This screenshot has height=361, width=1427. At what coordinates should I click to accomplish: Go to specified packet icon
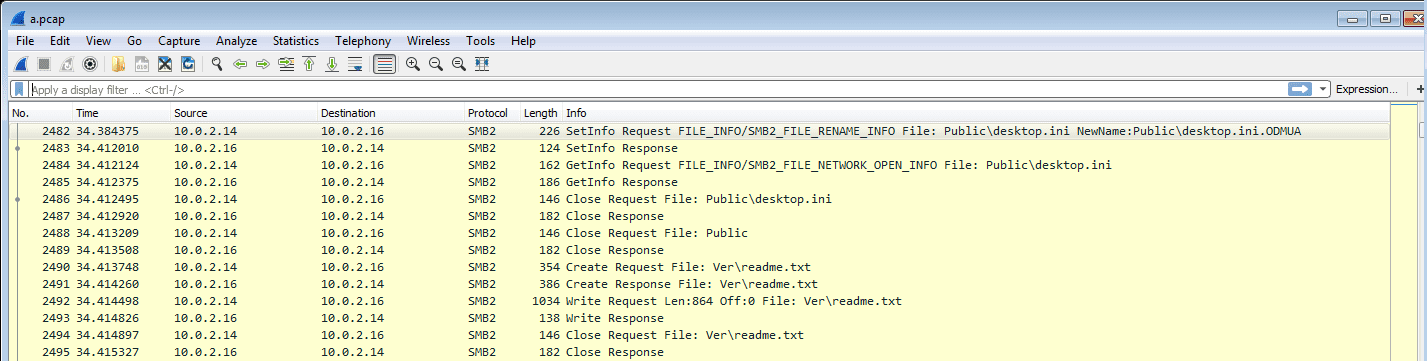(x=286, y=64)
